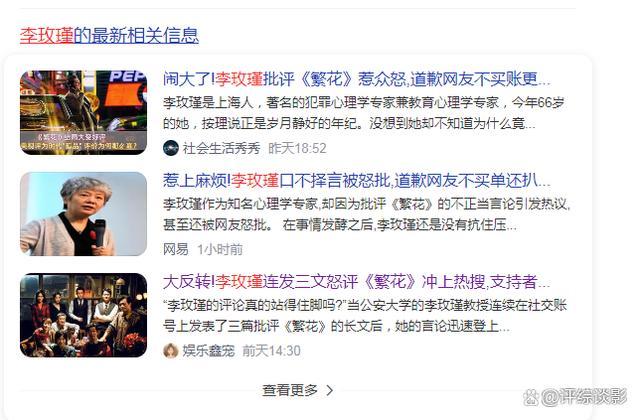Click the 社会生活秀秀 source avatar icon
The width and height of the screenshot is (640, 420).
point(171,148)
